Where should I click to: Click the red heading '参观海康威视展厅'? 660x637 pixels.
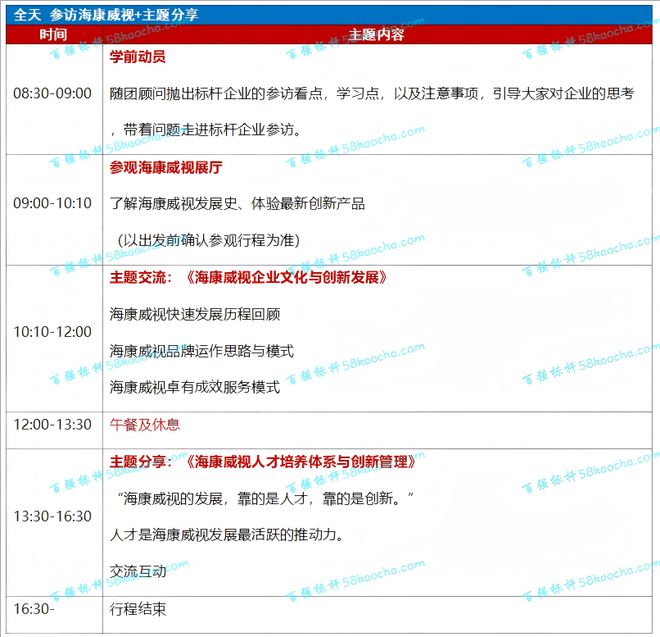click(166, 168)
